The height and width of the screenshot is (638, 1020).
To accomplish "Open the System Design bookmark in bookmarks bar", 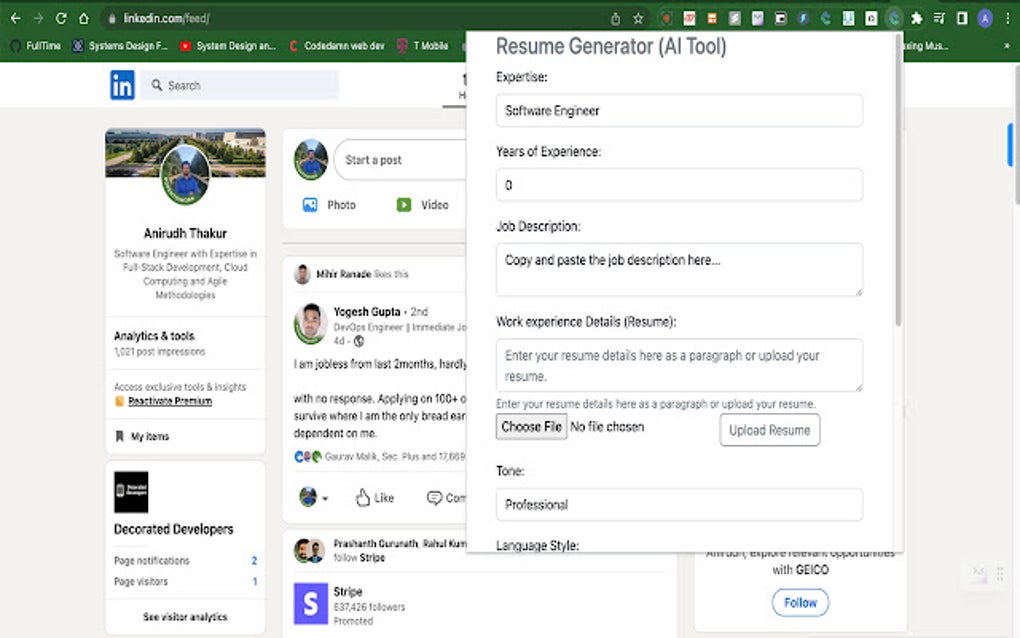I will [x=228, y=45].
